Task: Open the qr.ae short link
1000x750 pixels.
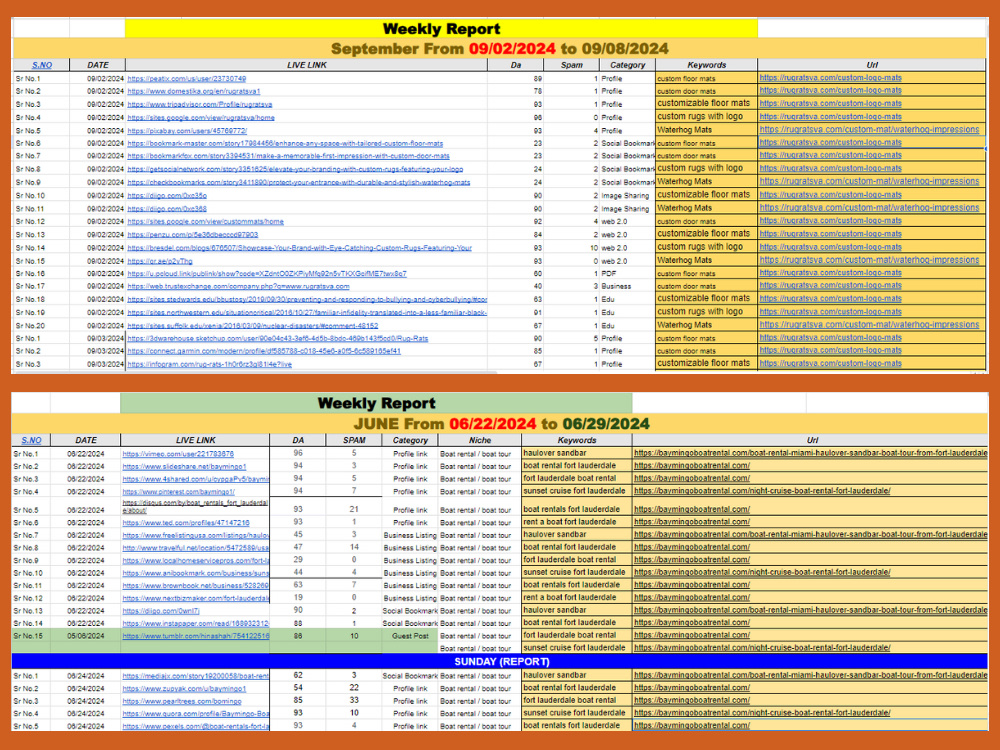Action: [x=159, y=261]
